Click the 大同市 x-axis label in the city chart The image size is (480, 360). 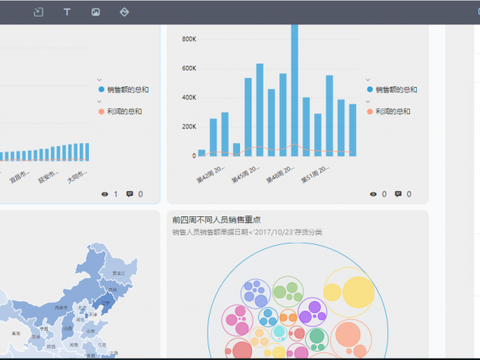click(77, 177)
